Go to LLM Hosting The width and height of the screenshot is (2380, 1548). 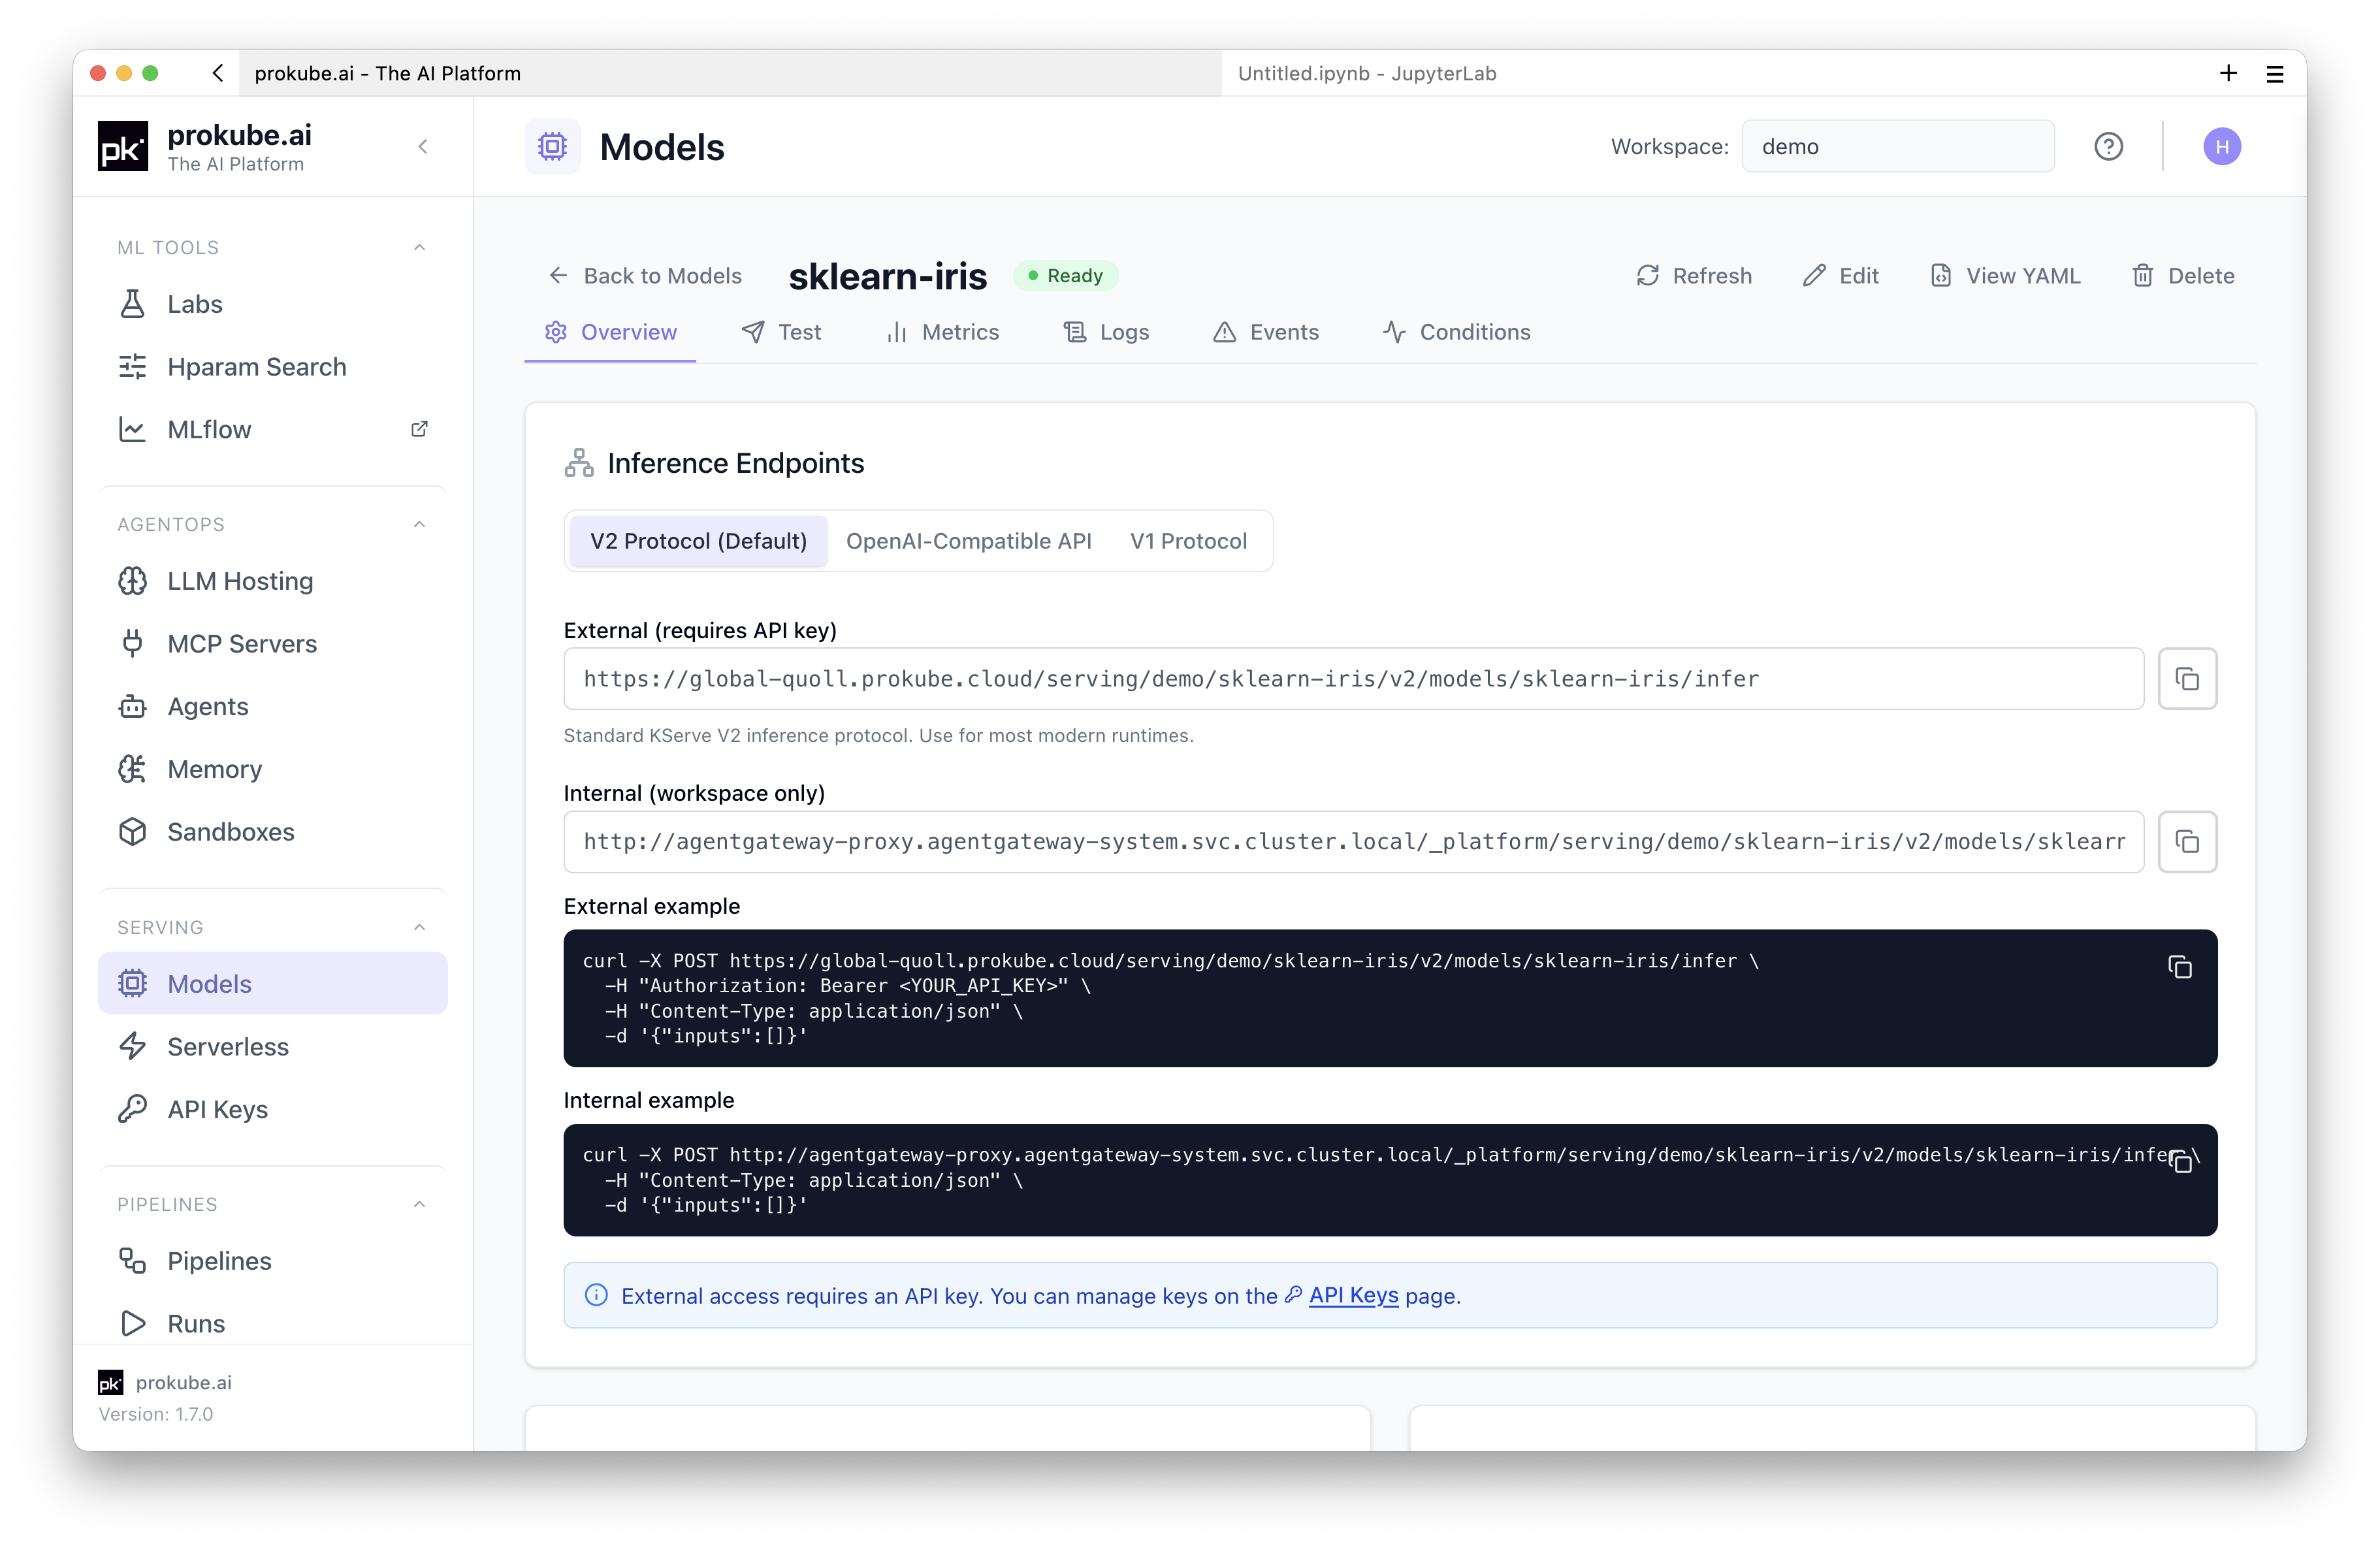[x=272, y=581]
